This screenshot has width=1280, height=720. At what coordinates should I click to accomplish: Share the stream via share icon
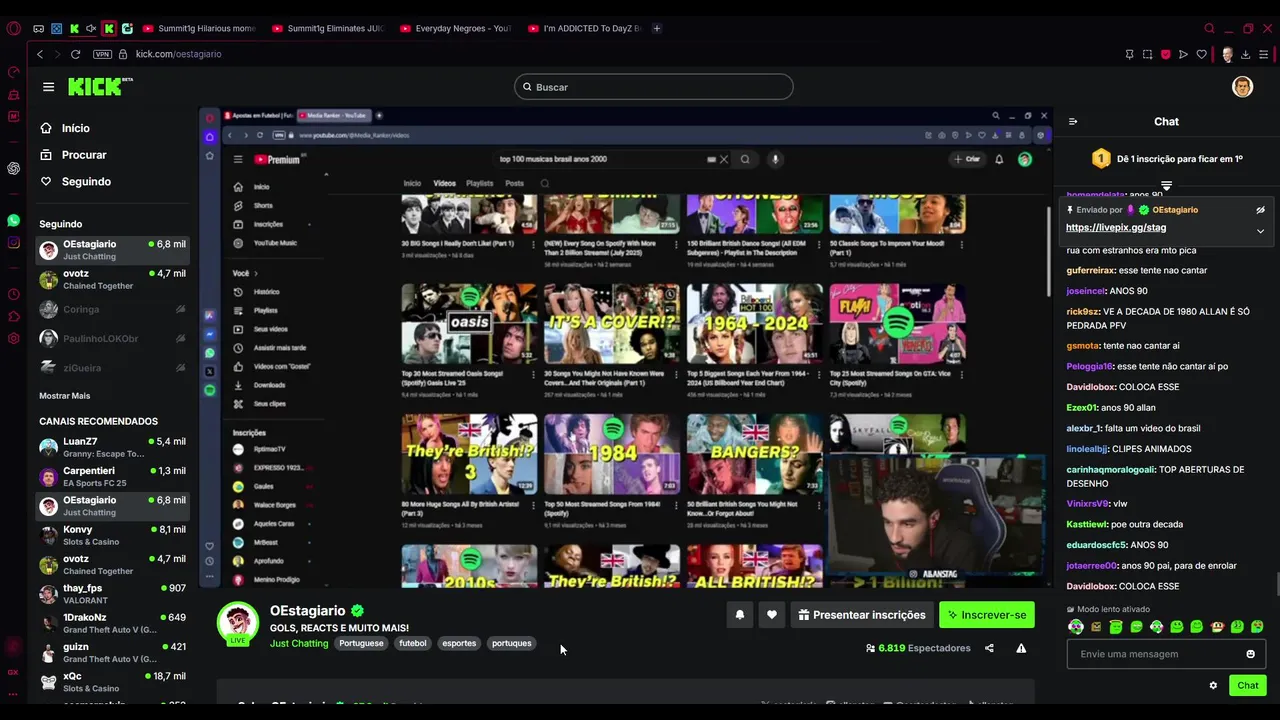point(989,648)
